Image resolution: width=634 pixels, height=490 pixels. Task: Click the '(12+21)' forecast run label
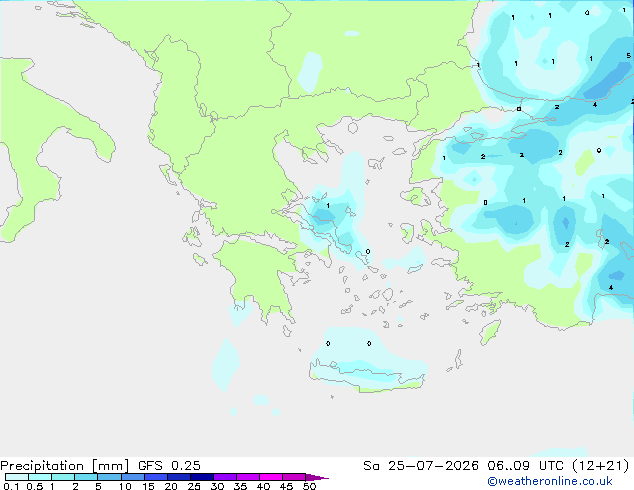coord(601,466)
